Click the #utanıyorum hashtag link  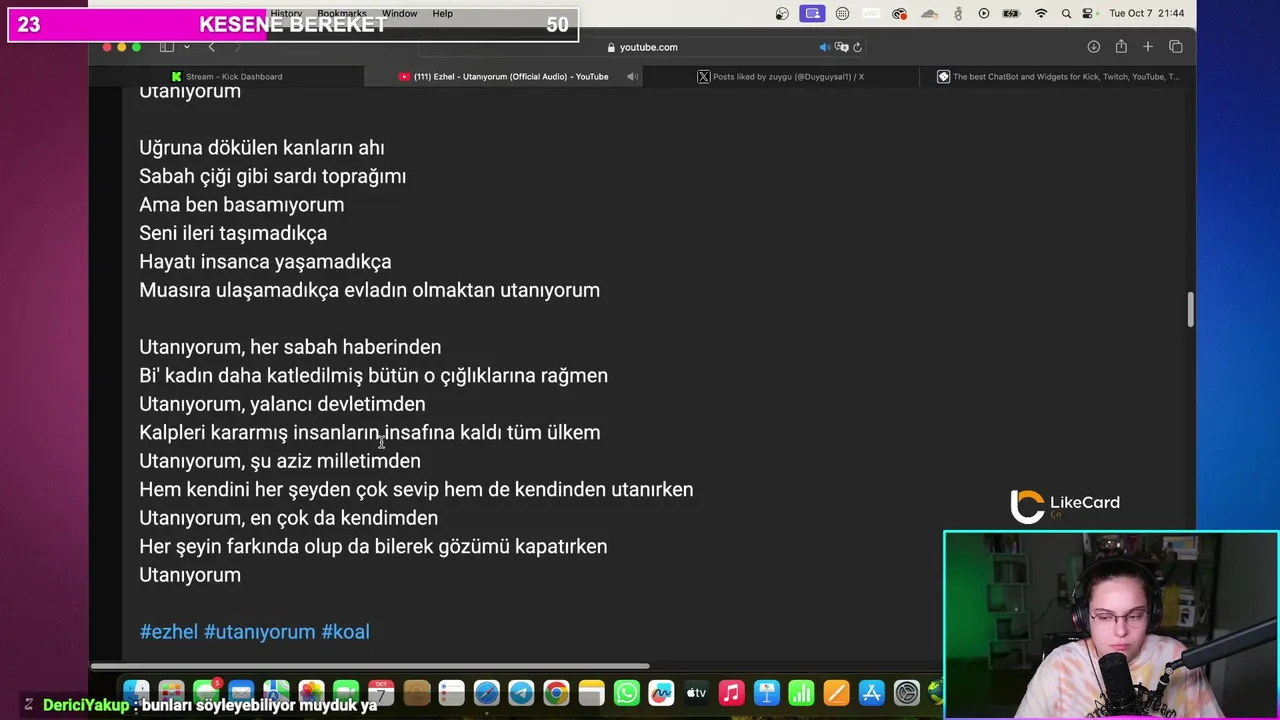259,632
